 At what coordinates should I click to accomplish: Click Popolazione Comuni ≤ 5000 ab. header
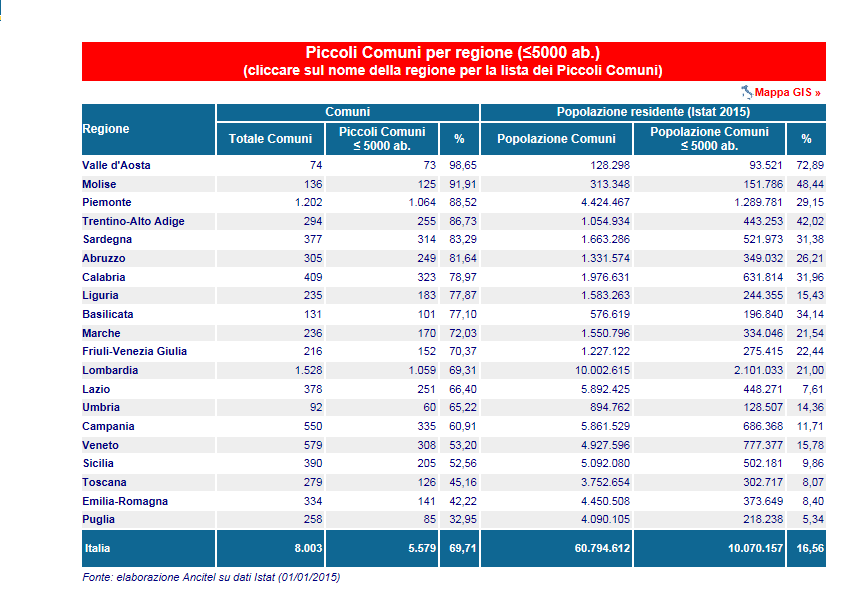709,139
